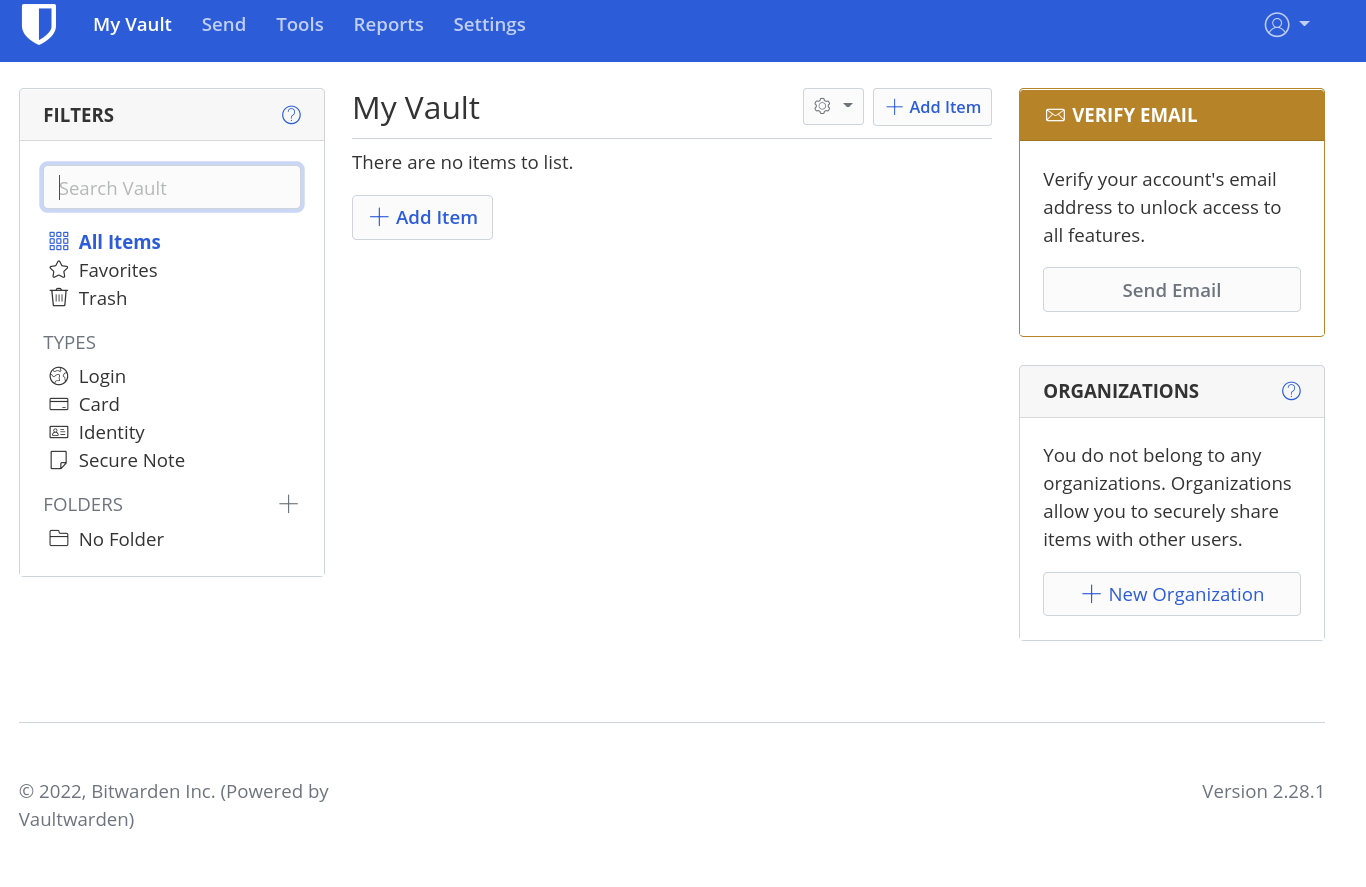Open the My Vault tab

click(x=133, y=24)
